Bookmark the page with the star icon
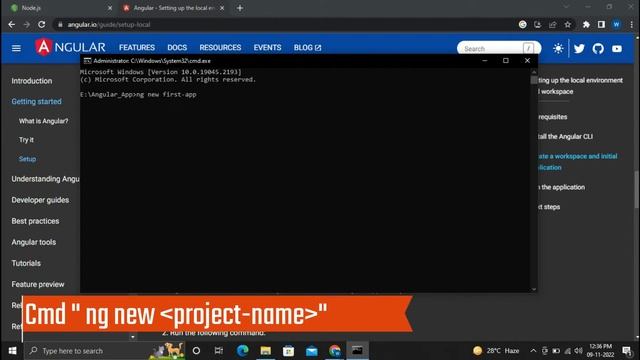640x360 pixels. point(567,24)
